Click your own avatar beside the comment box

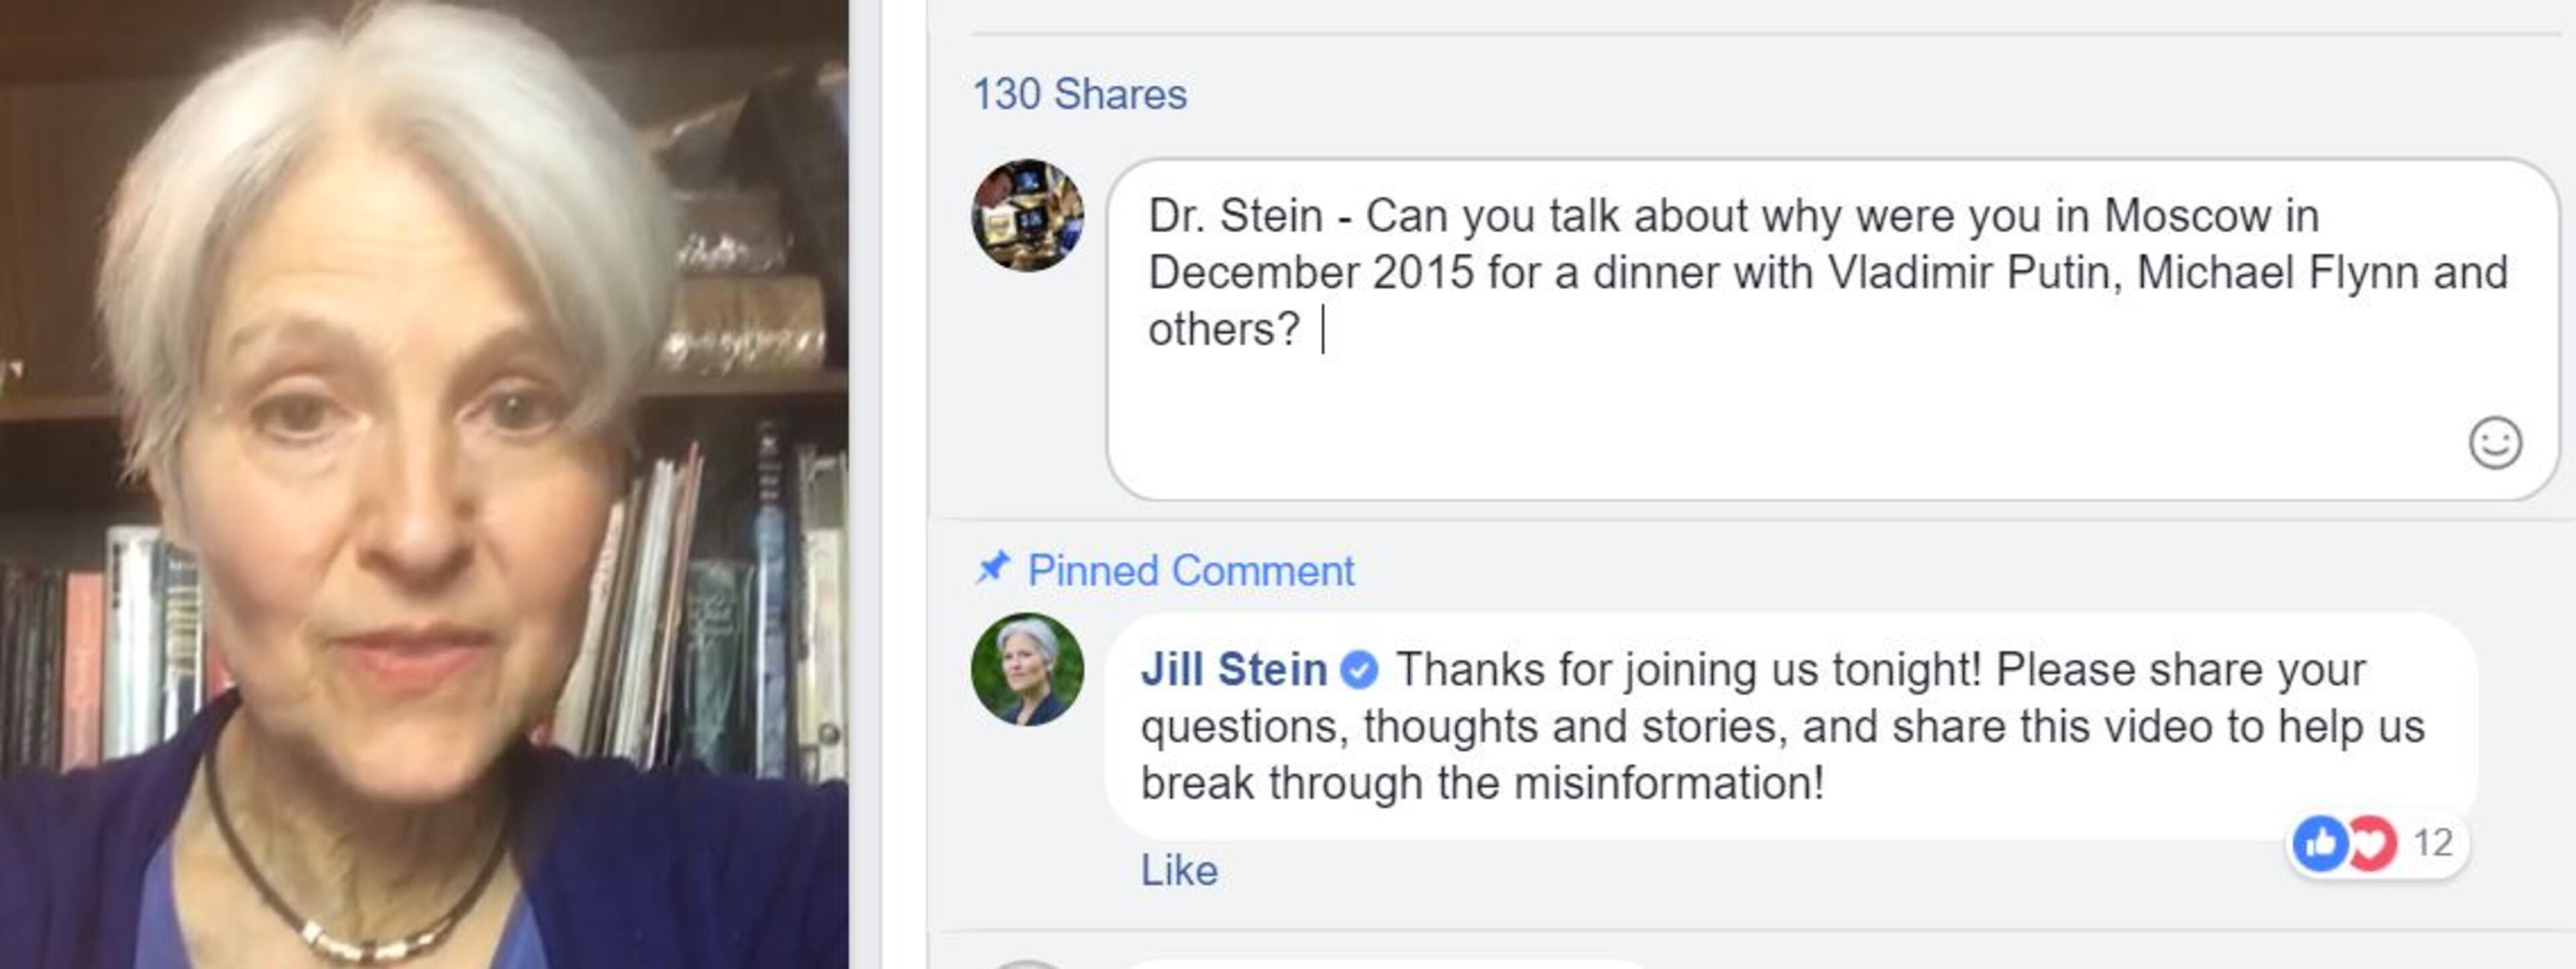coord(1027,215)
